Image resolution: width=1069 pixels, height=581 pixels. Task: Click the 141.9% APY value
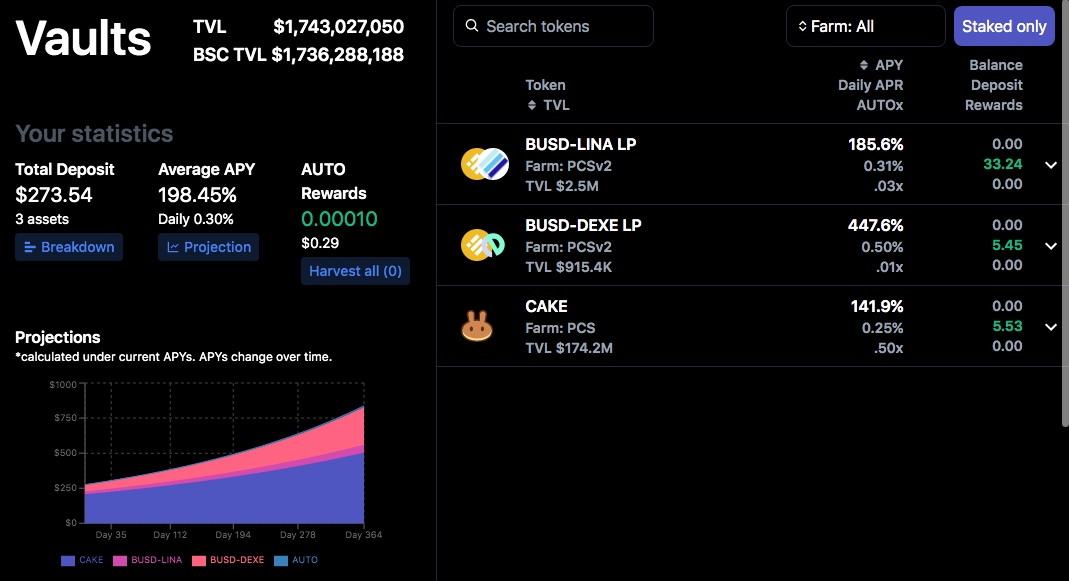click(877, 306)
